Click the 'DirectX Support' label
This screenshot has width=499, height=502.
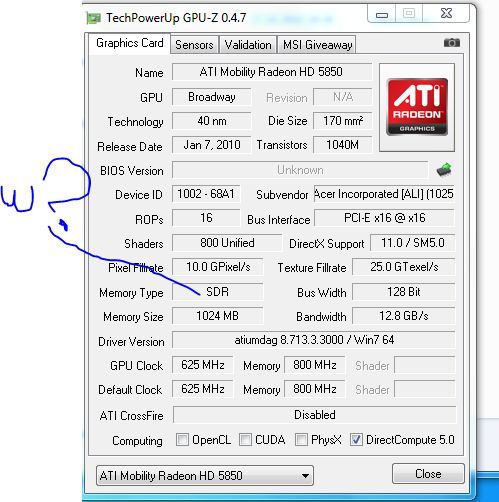(327, 244)
